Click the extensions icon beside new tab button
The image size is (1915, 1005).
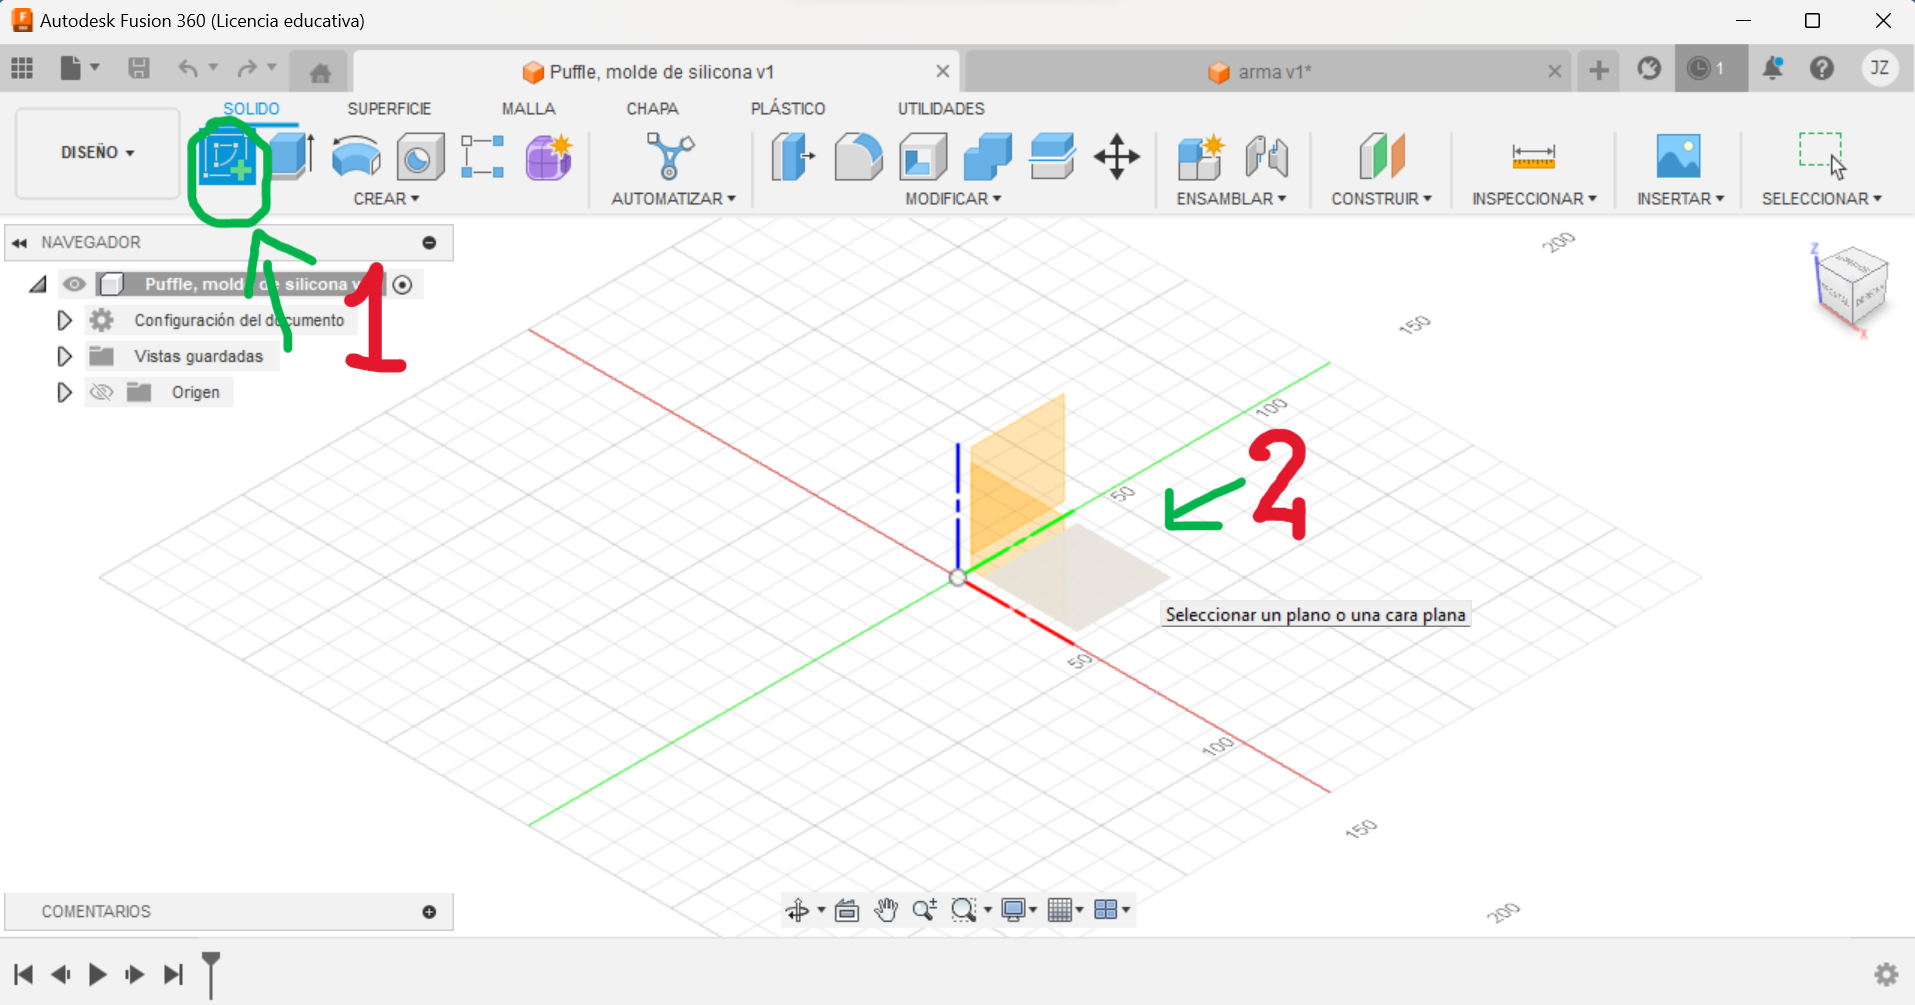click(1649, 68)
